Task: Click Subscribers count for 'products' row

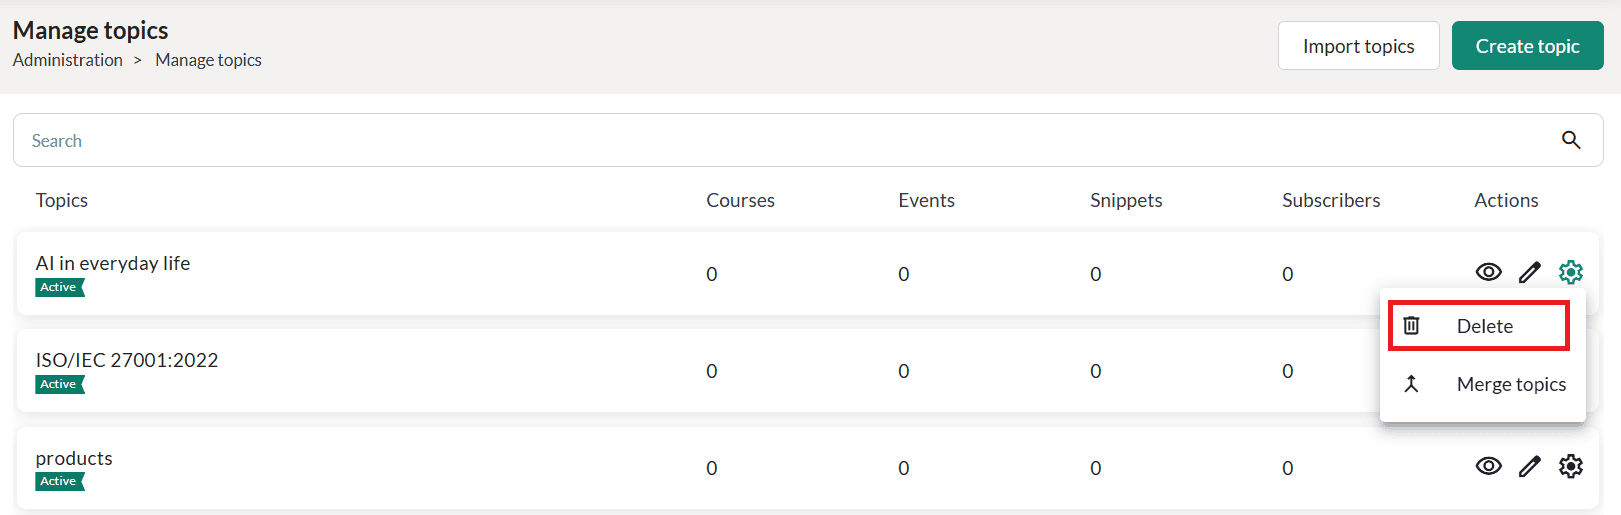Action: pyautogui.click(x=1288, y=468)
